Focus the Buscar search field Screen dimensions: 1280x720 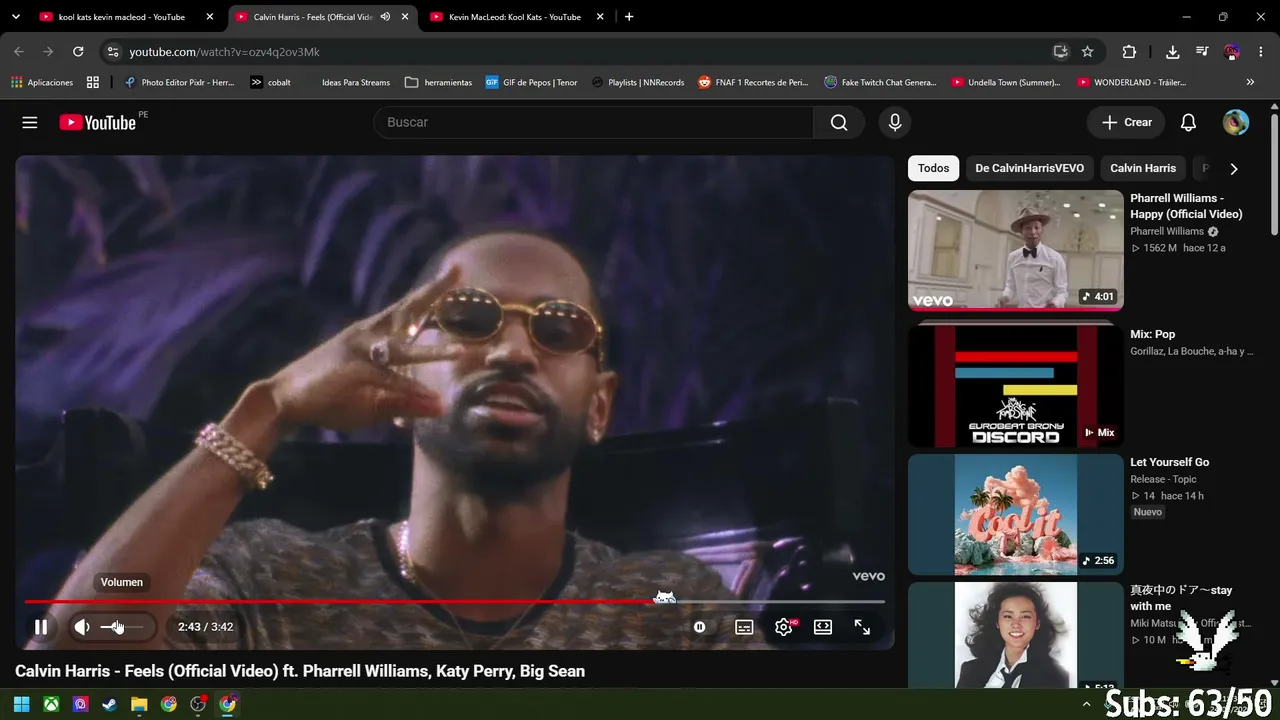pos(593,122)
